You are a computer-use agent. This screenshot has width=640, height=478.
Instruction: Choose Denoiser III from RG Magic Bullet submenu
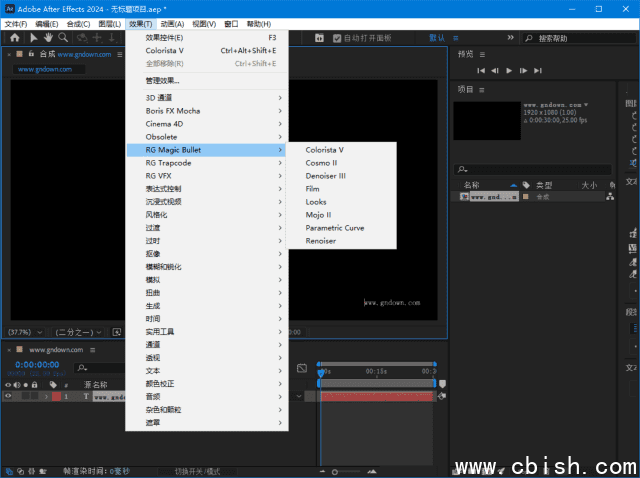point(325,176)
